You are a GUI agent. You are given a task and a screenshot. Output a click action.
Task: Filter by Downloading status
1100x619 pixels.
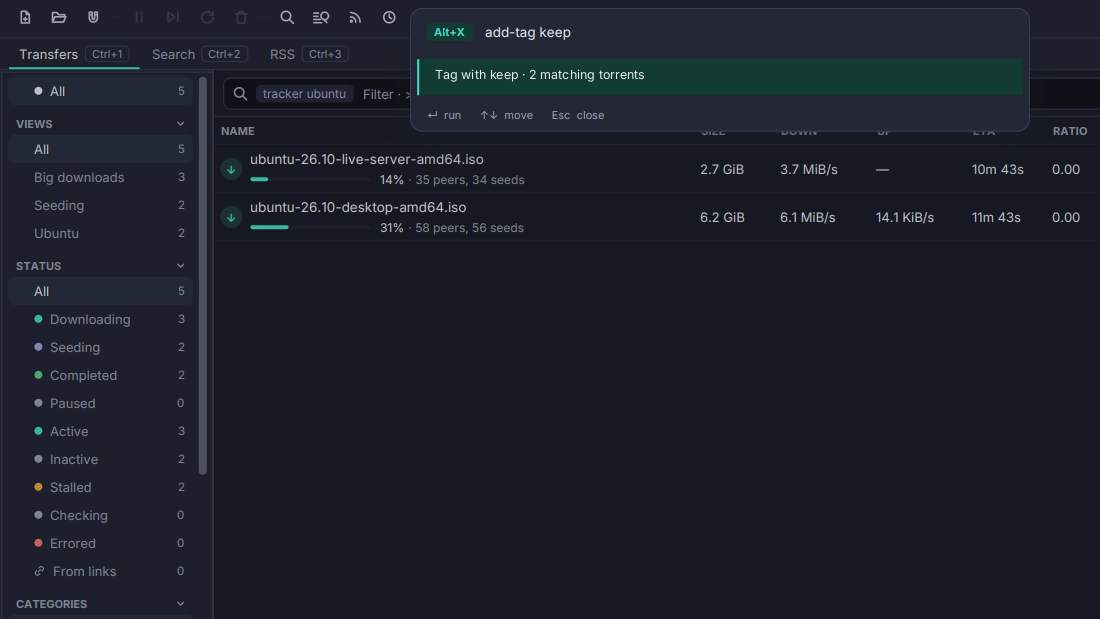[100, 319]
